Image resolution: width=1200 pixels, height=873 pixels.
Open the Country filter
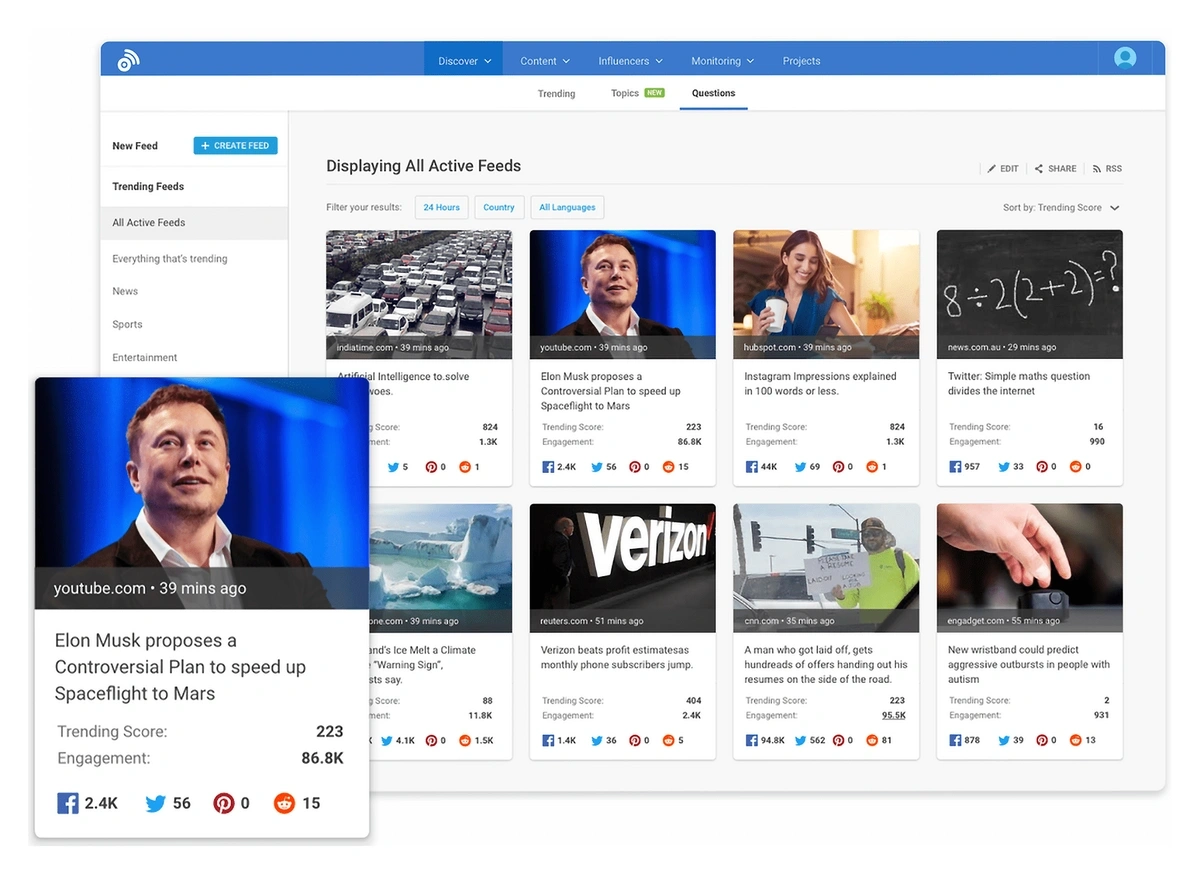click(x=498, y=208)
